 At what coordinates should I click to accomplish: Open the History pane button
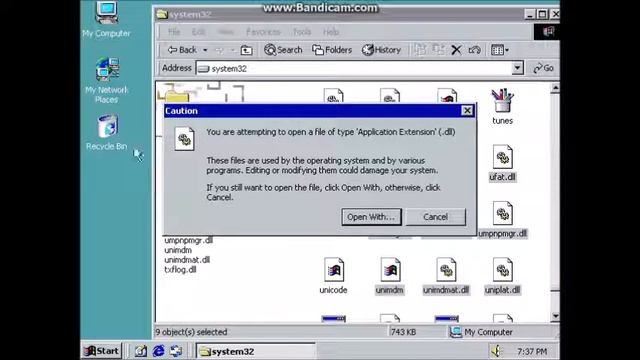point(381,50)
